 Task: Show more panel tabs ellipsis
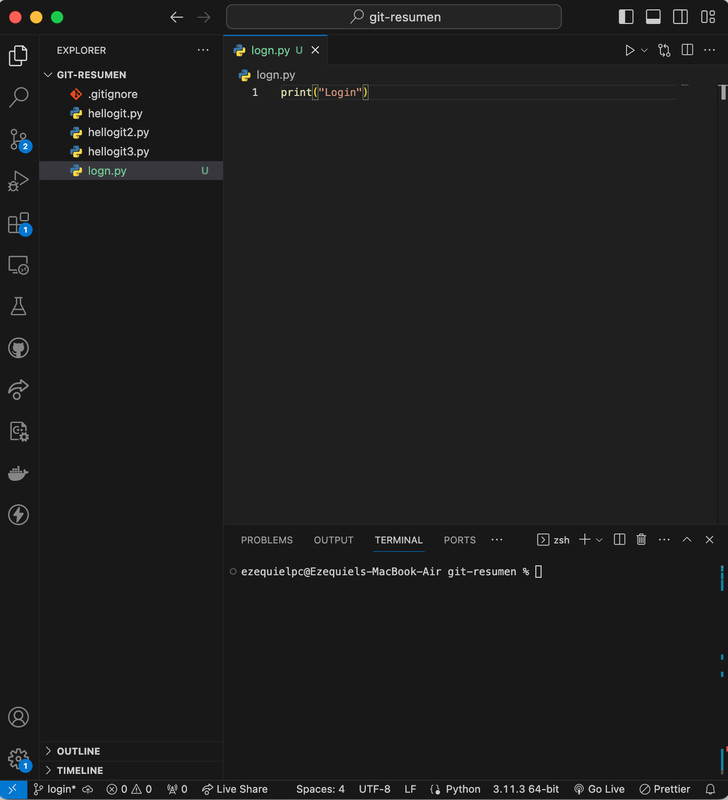[497, 540]
